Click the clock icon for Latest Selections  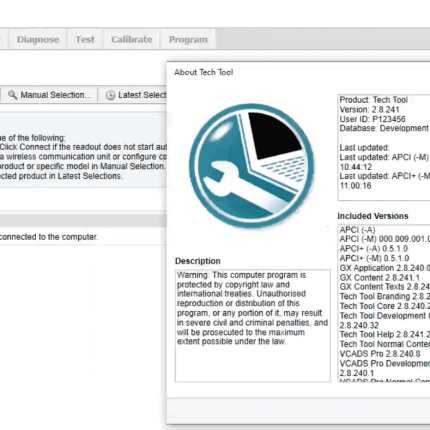coord(110,95)
